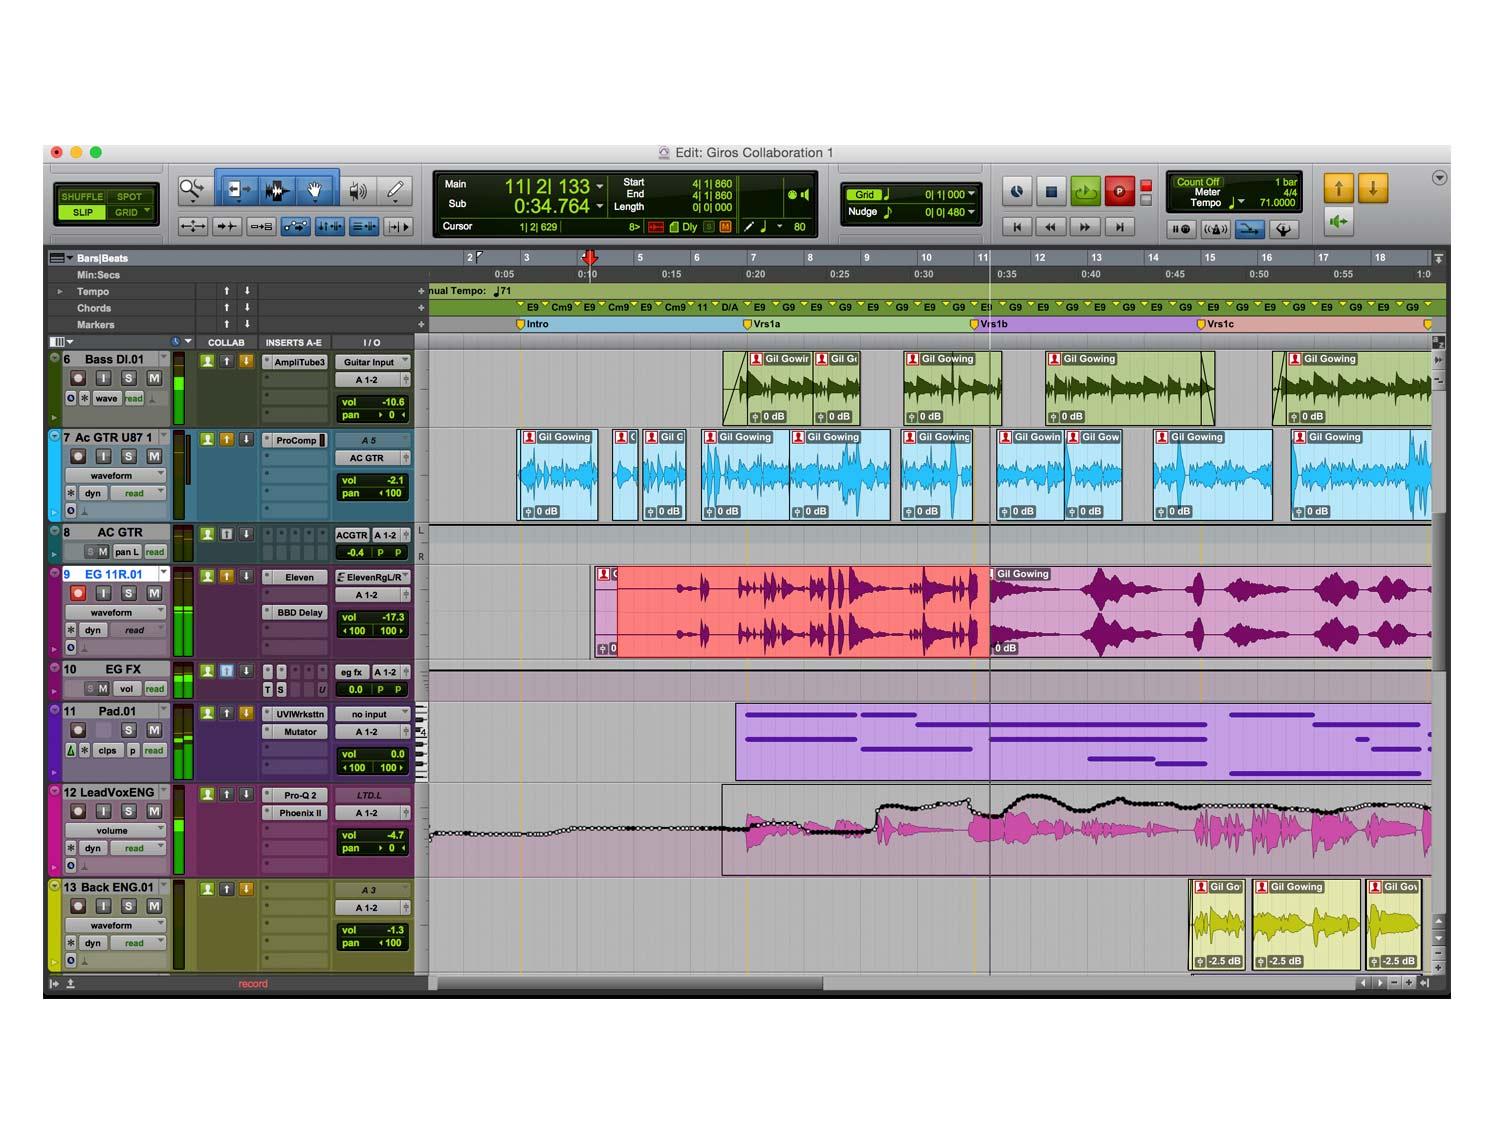The width and height of the screenshot is (1500, 1125).
Task: Select the Trim tool
Action: click(x=237, y=190)
